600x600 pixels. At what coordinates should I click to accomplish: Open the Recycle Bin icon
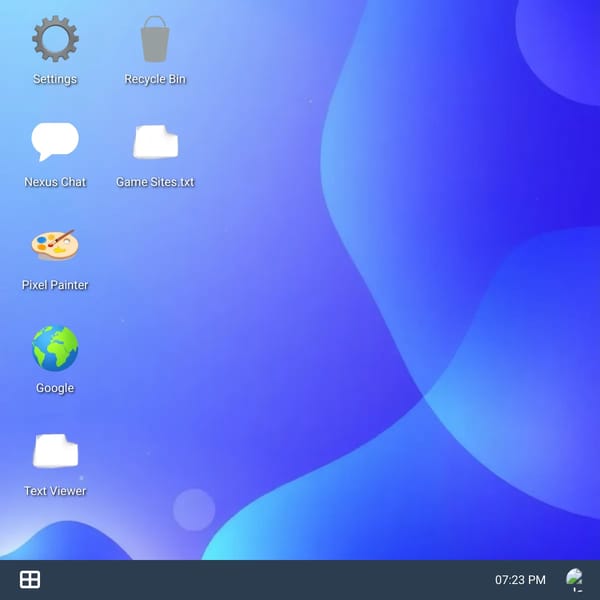pos(155,39)
